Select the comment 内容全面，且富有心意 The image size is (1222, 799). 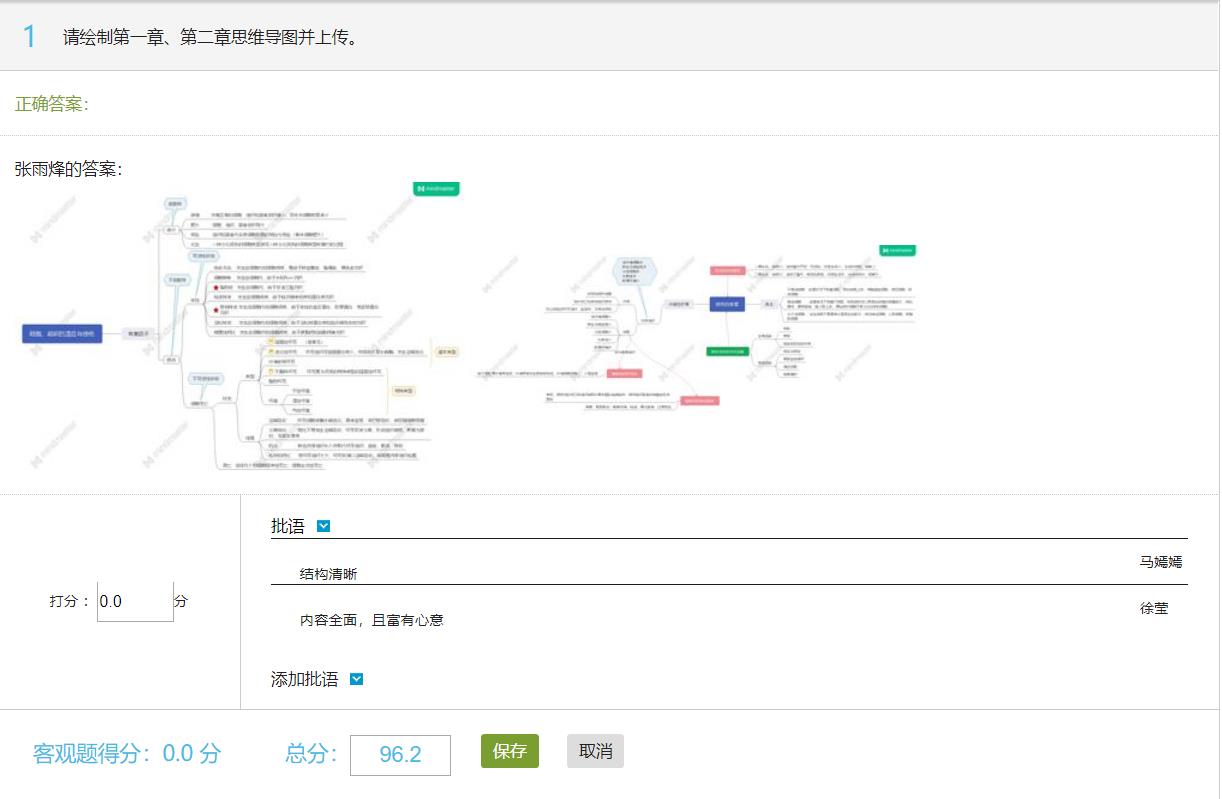(x=371, y=620)
